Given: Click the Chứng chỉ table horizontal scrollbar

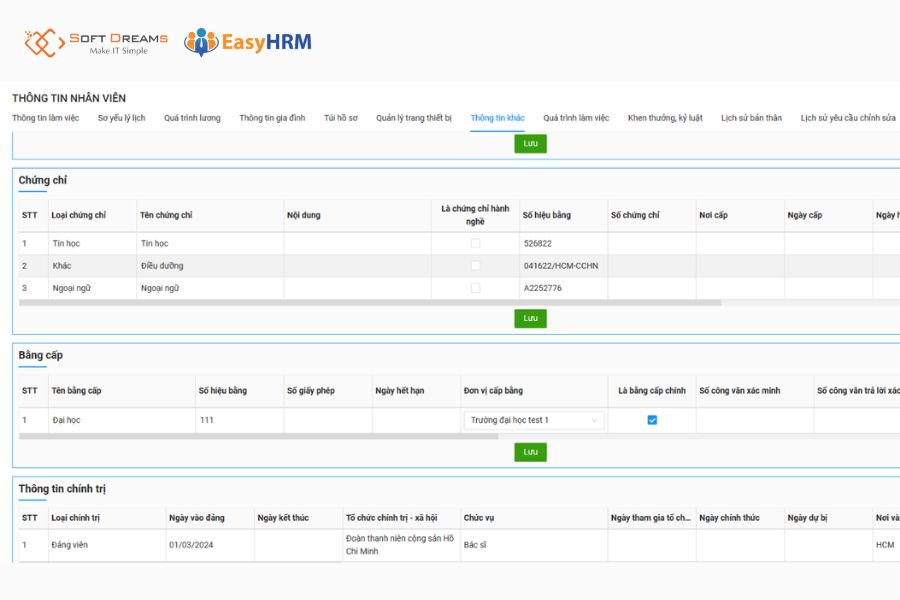Looking at the screenshot, I should coord(370,302).
